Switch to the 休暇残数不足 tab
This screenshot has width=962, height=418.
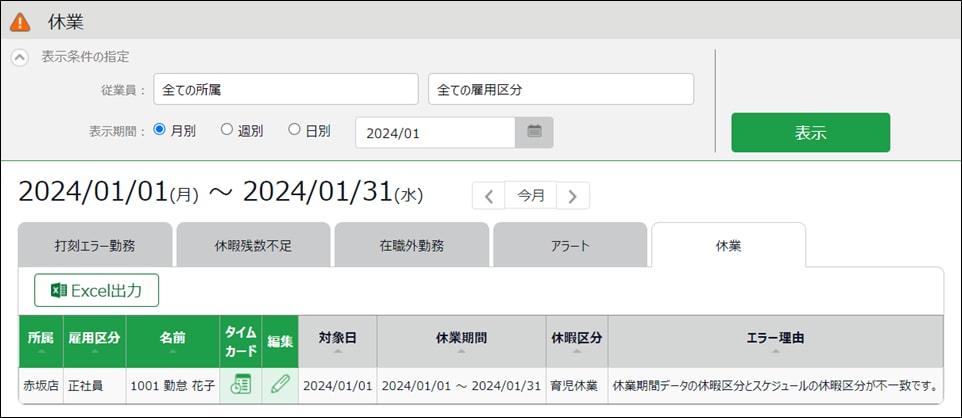point(252,245)
